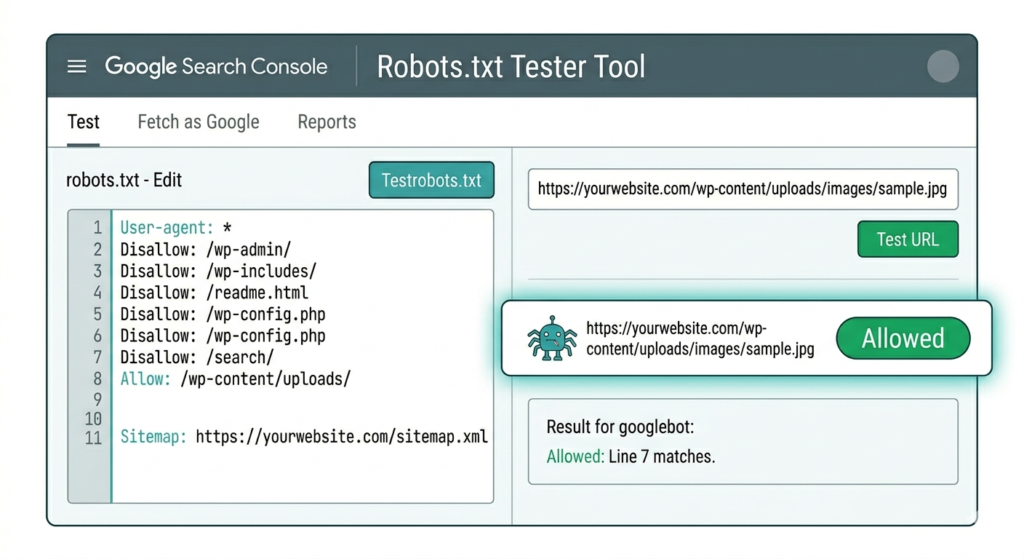Open the hamburger navigation menu
1024x559 pixels.
[x=76, y=67]
